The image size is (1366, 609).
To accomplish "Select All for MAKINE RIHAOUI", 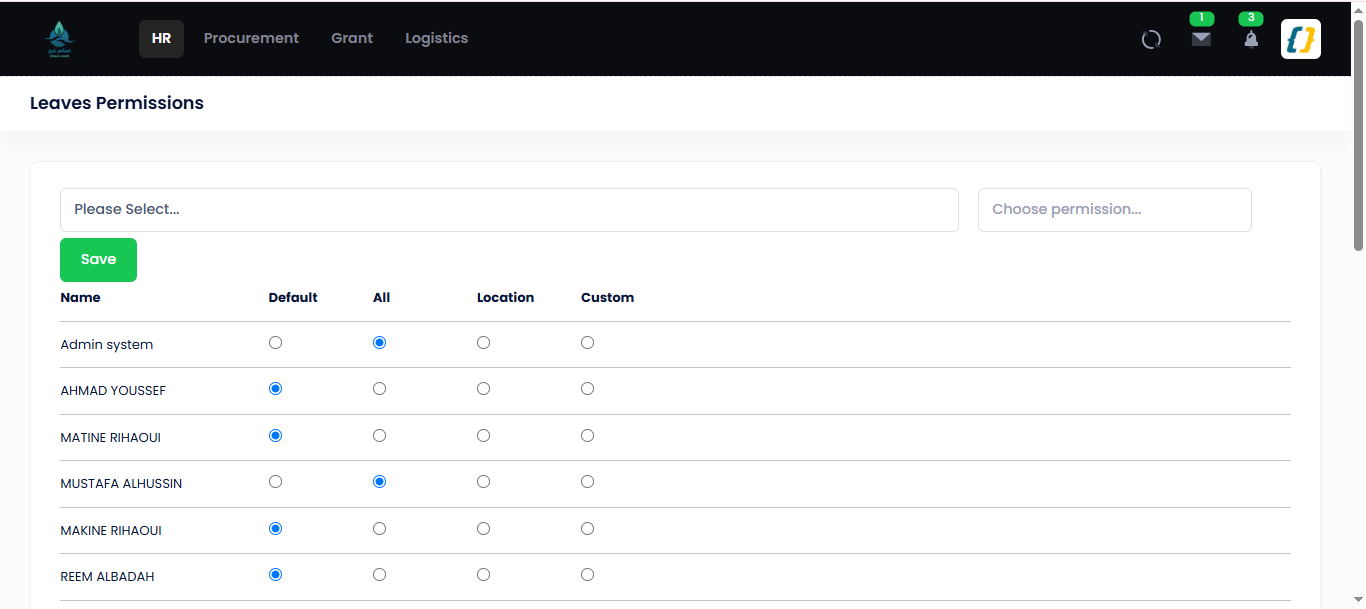I will pos(380,529).
